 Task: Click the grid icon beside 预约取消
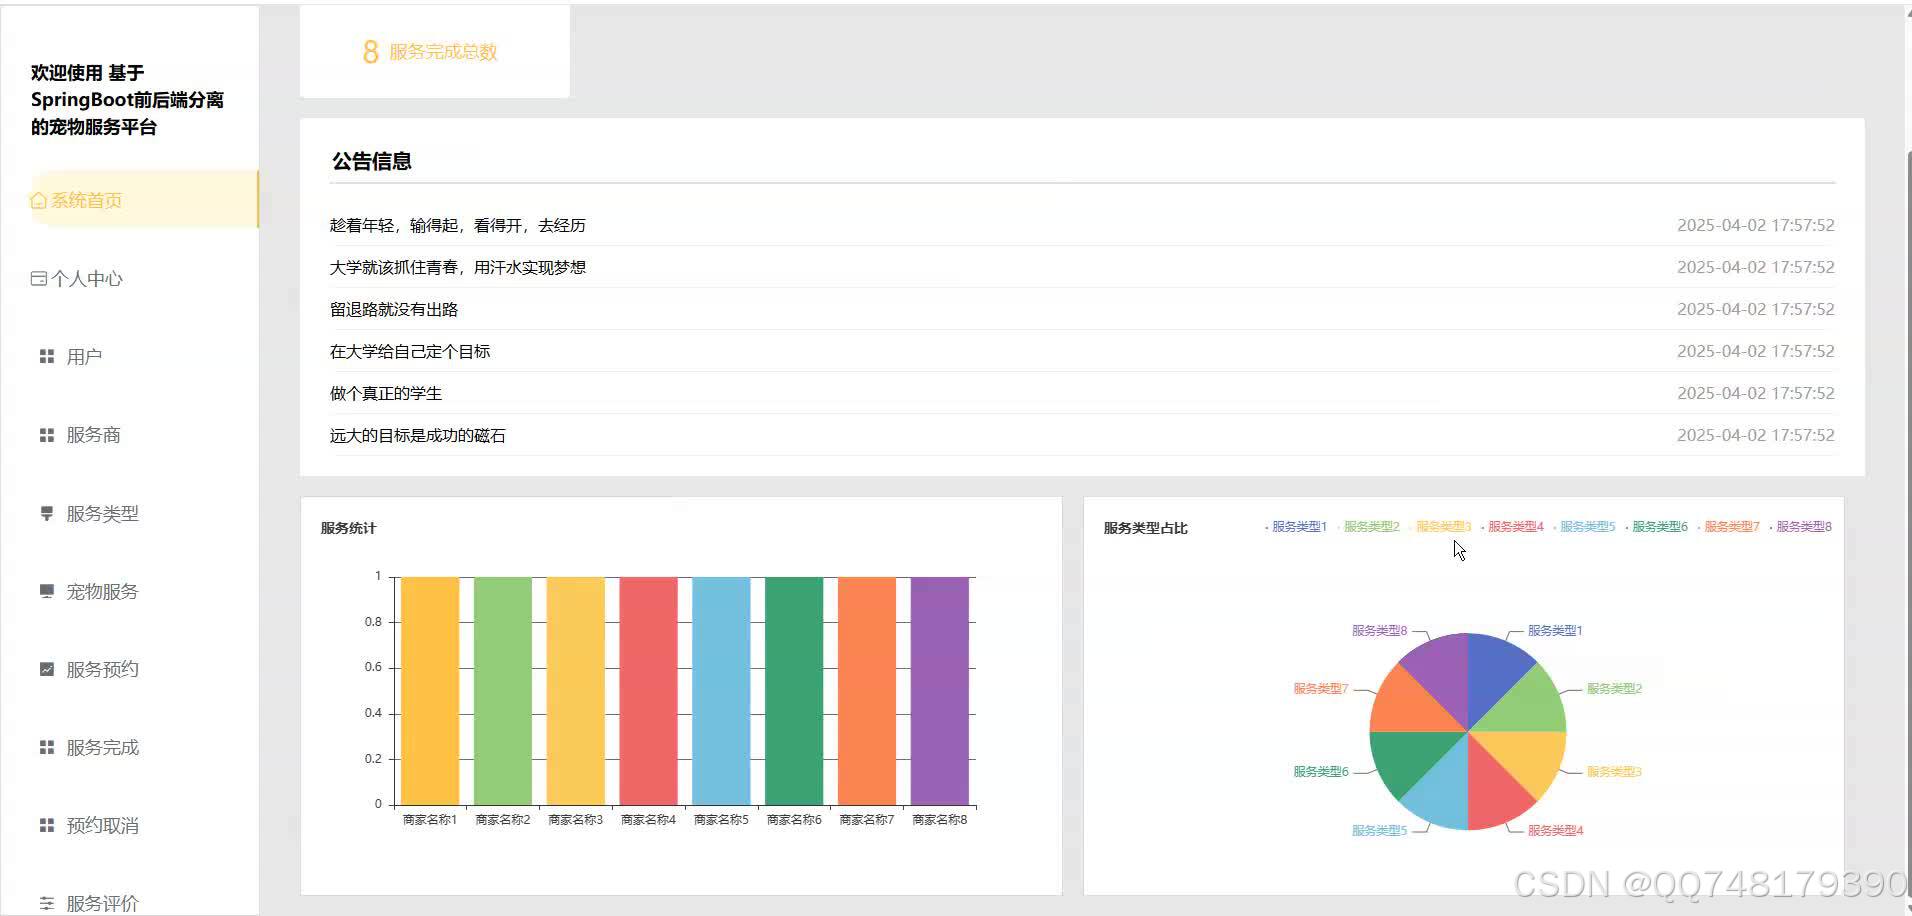coord(46,825)
